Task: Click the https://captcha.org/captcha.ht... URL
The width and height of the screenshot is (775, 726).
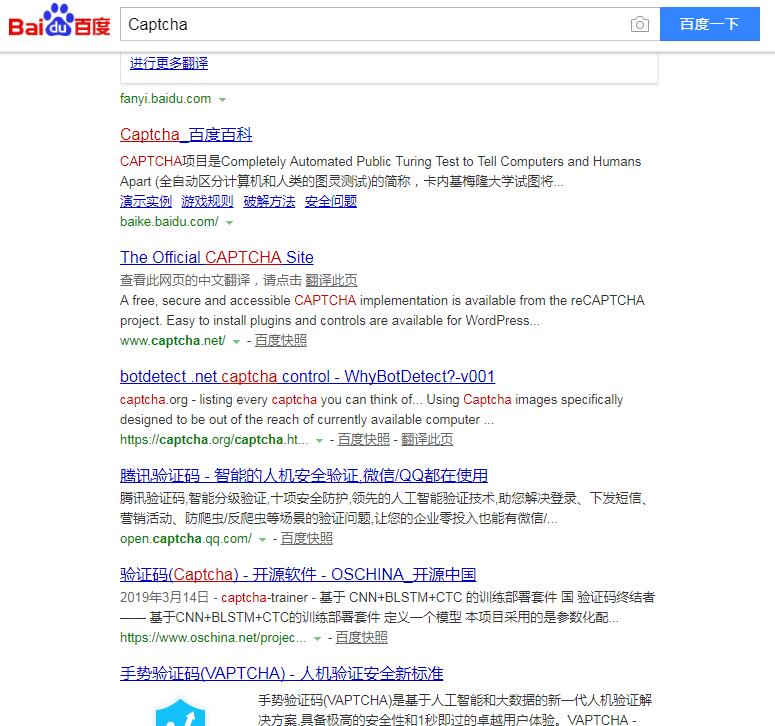Action: (214, 440)
